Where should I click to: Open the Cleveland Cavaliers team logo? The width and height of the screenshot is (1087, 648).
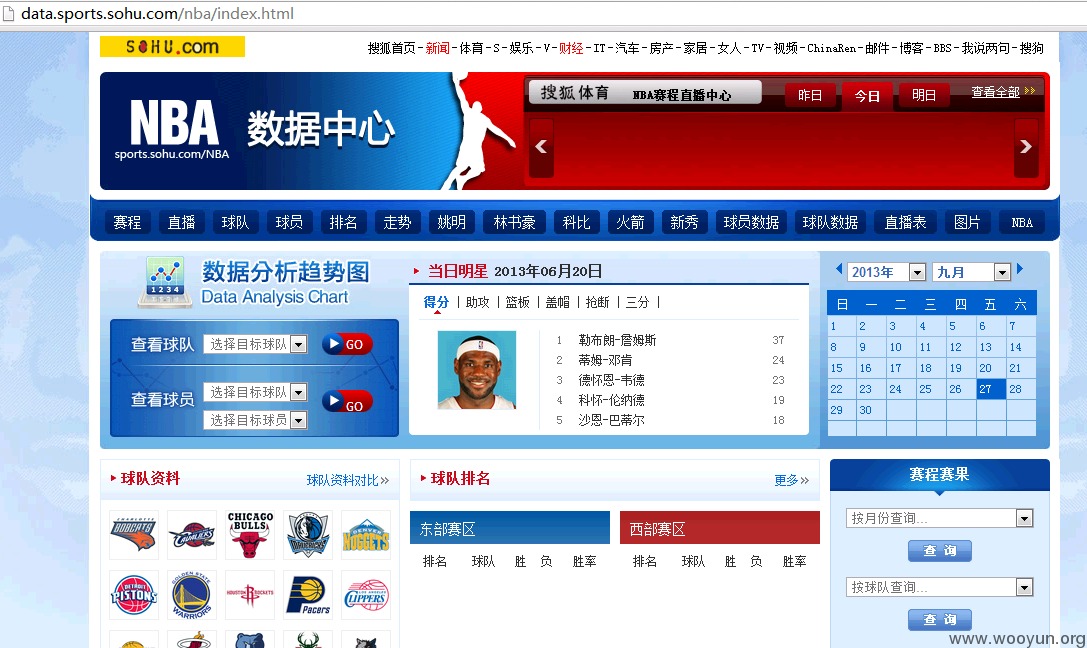(192, 535)
